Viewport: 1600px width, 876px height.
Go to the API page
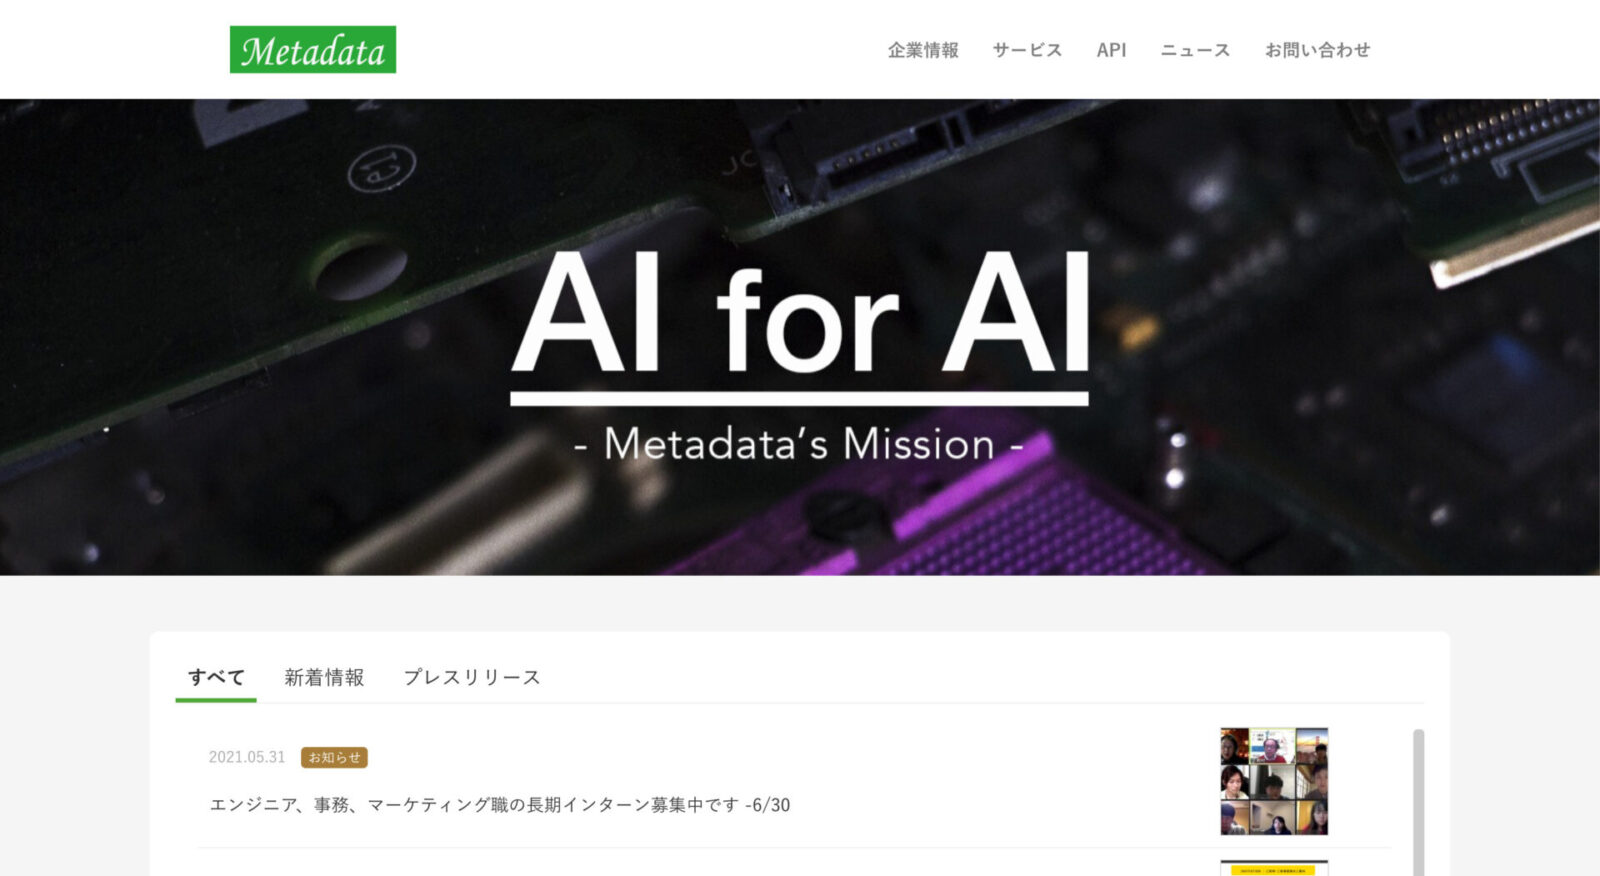click(x=1111, y=50)
